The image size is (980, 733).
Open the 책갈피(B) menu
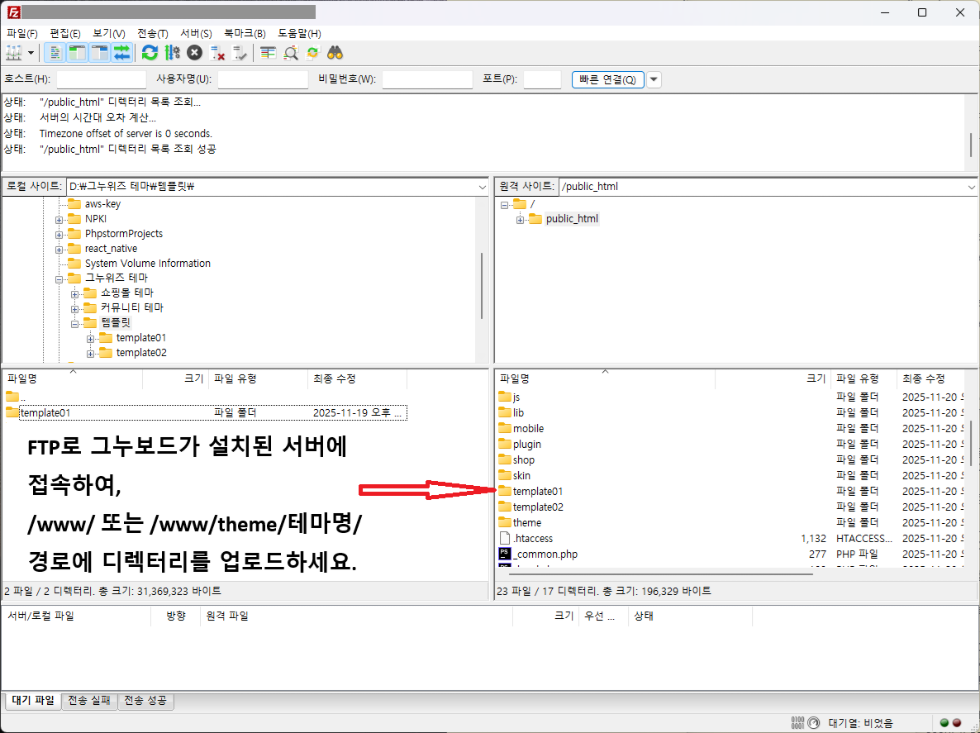(244, 33)
